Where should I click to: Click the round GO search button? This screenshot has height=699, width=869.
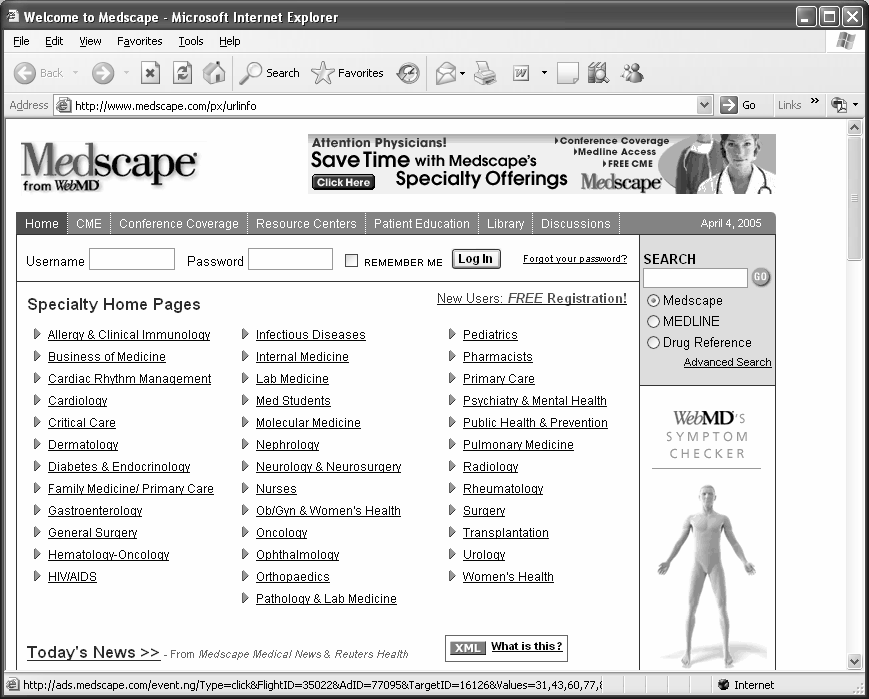click(760, 277)
